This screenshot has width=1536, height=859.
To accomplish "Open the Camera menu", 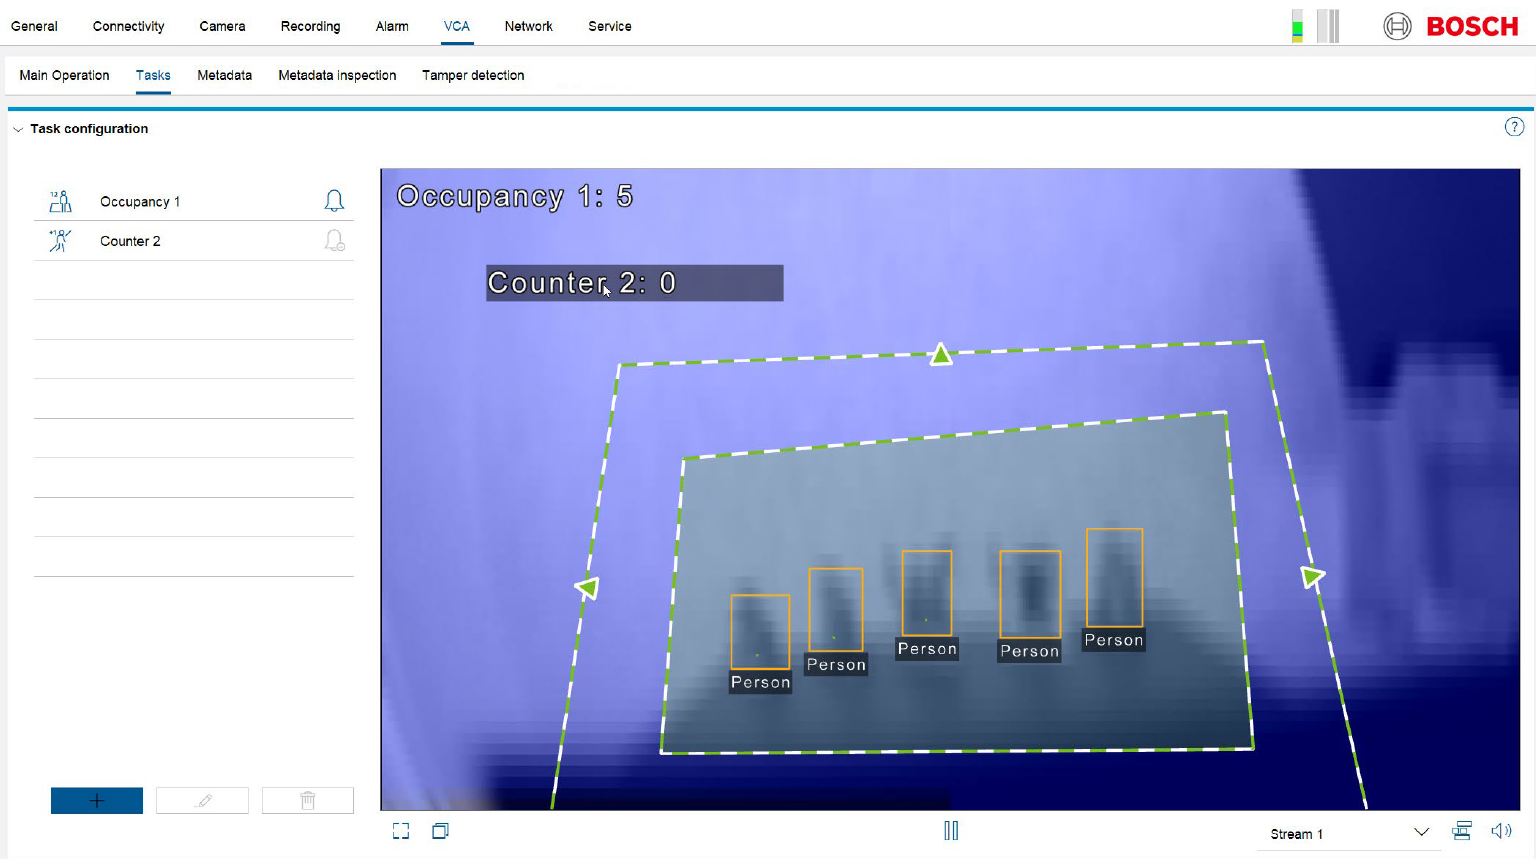I will 222,26.
